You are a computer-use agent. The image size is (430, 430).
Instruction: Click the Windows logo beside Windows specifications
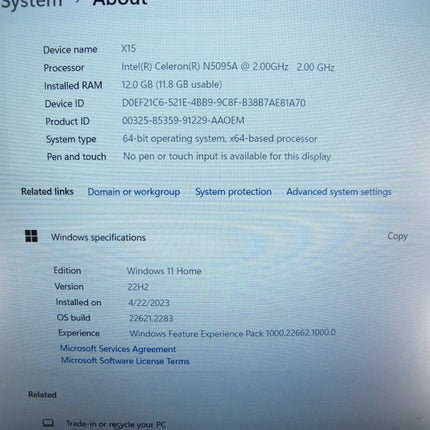(31, 236)
